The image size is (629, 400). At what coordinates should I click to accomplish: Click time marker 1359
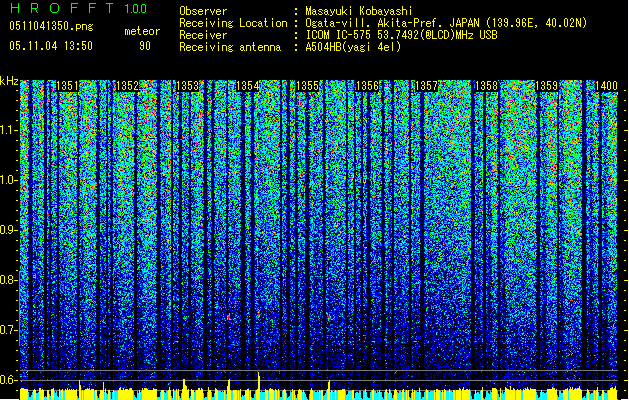[x=546, y=86]
